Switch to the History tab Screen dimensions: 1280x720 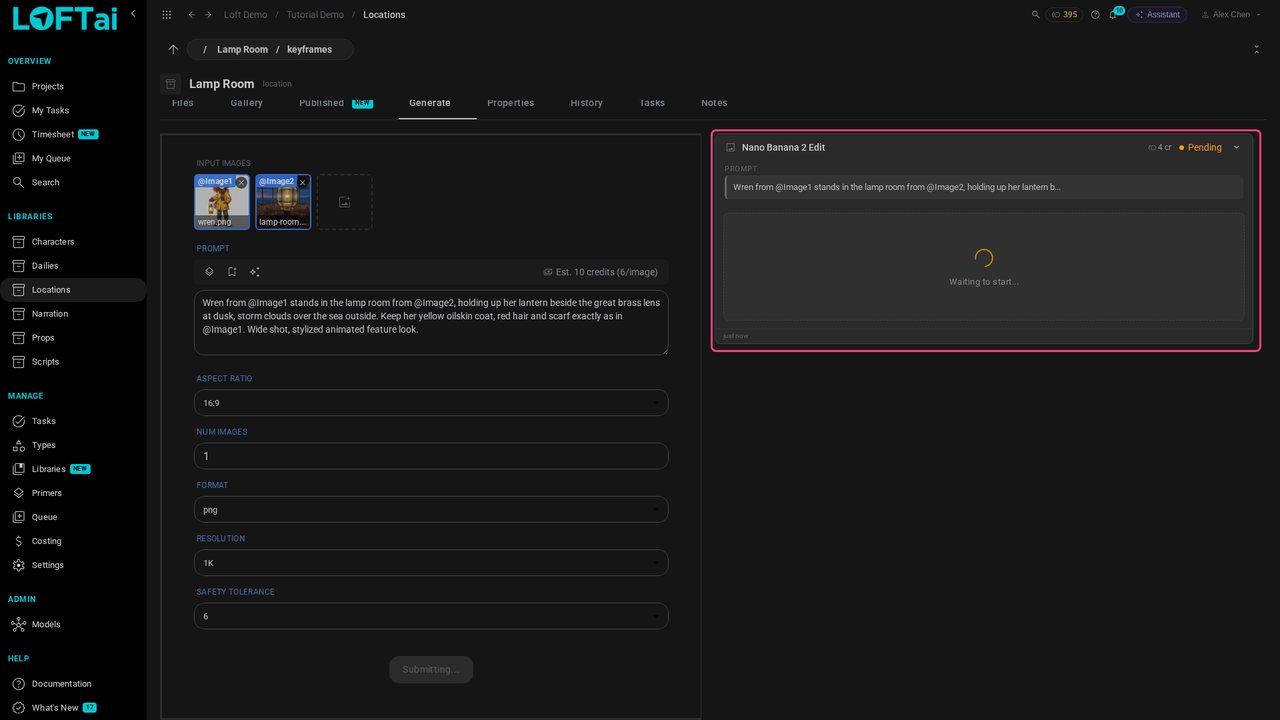click(x=586, y=103)
